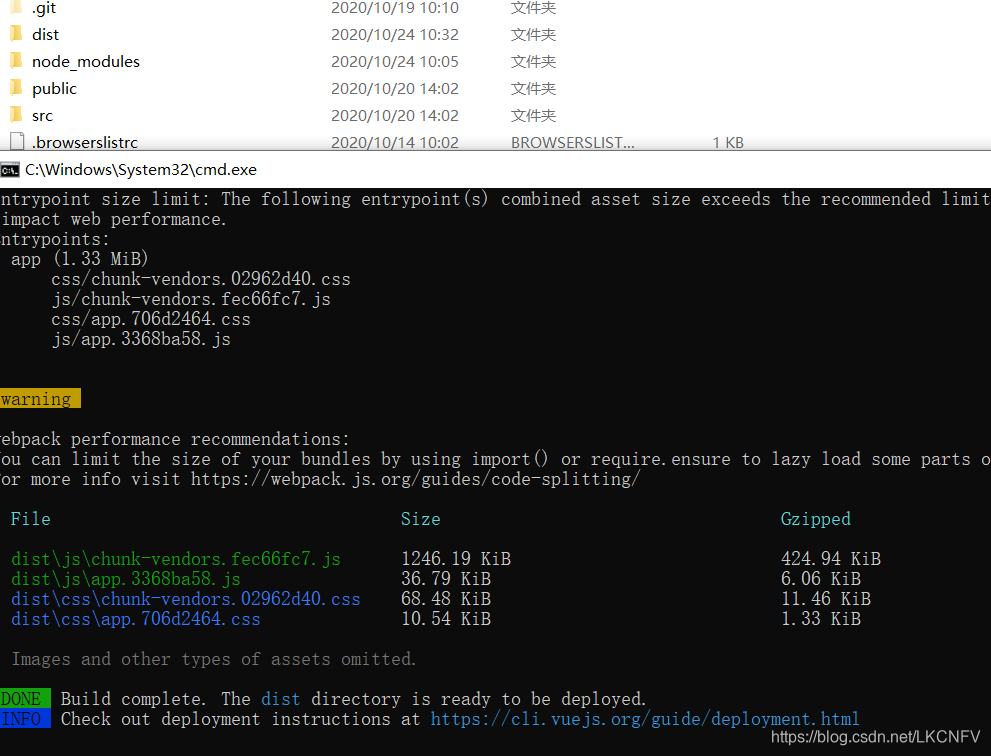This screenshot has width=991, height=756.
Task: Select the public folder name
Action: coord(54,88)
